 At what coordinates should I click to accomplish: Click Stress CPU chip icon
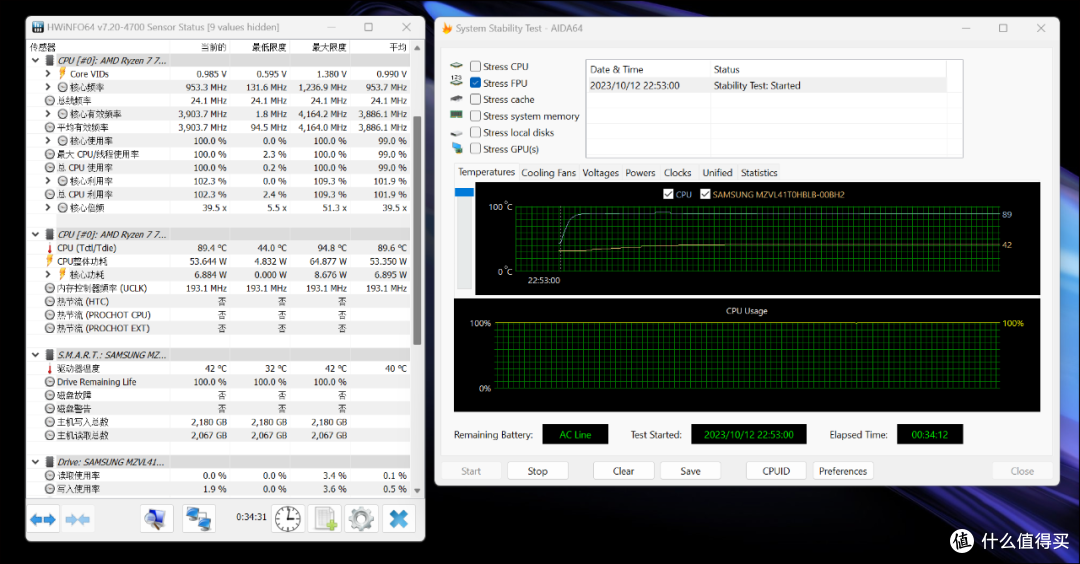point(456,66)
